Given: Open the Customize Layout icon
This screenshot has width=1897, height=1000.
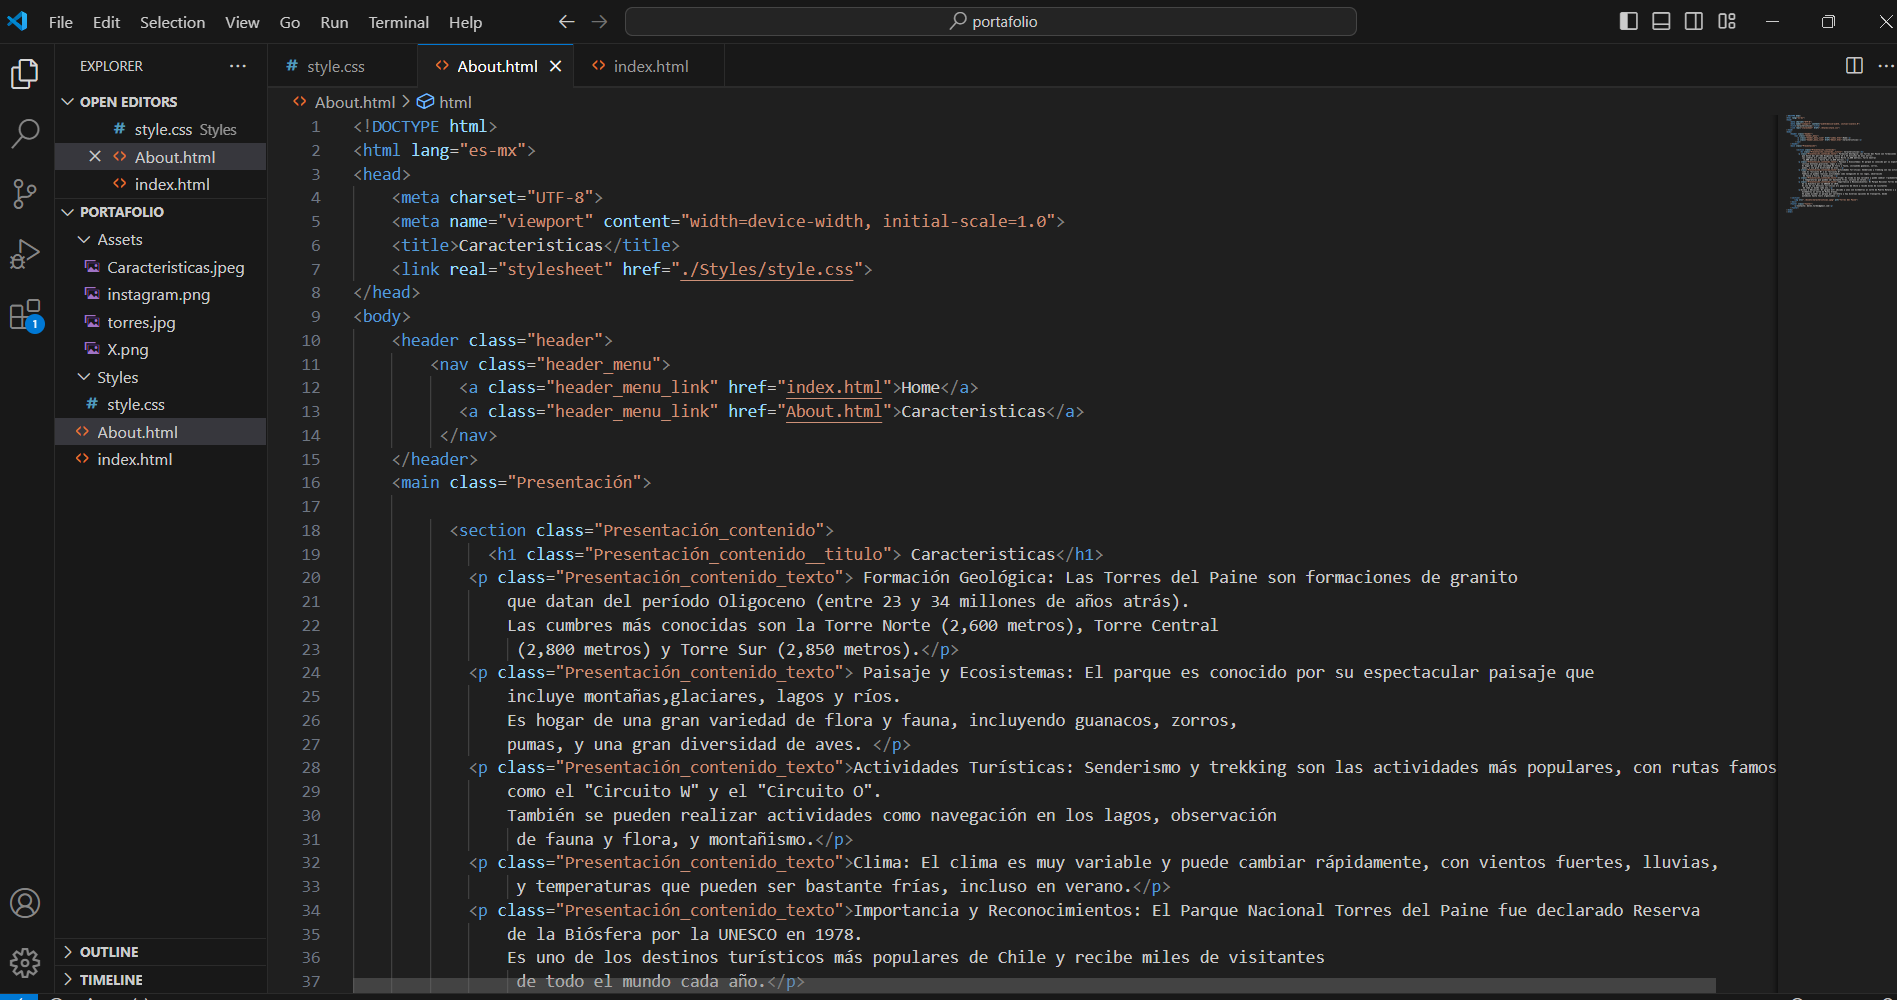Looking at the screenshot, I should [x=1727, y=21].
